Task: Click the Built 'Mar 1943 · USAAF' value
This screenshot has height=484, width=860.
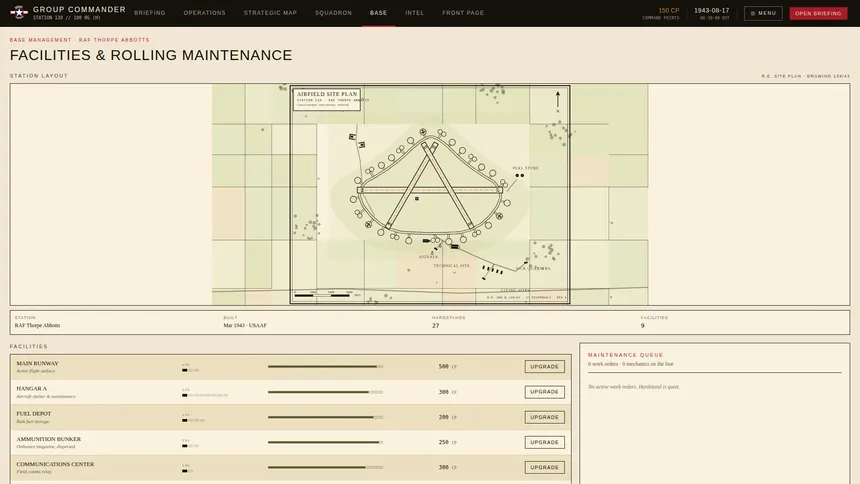Action: (x=245, y=325)
